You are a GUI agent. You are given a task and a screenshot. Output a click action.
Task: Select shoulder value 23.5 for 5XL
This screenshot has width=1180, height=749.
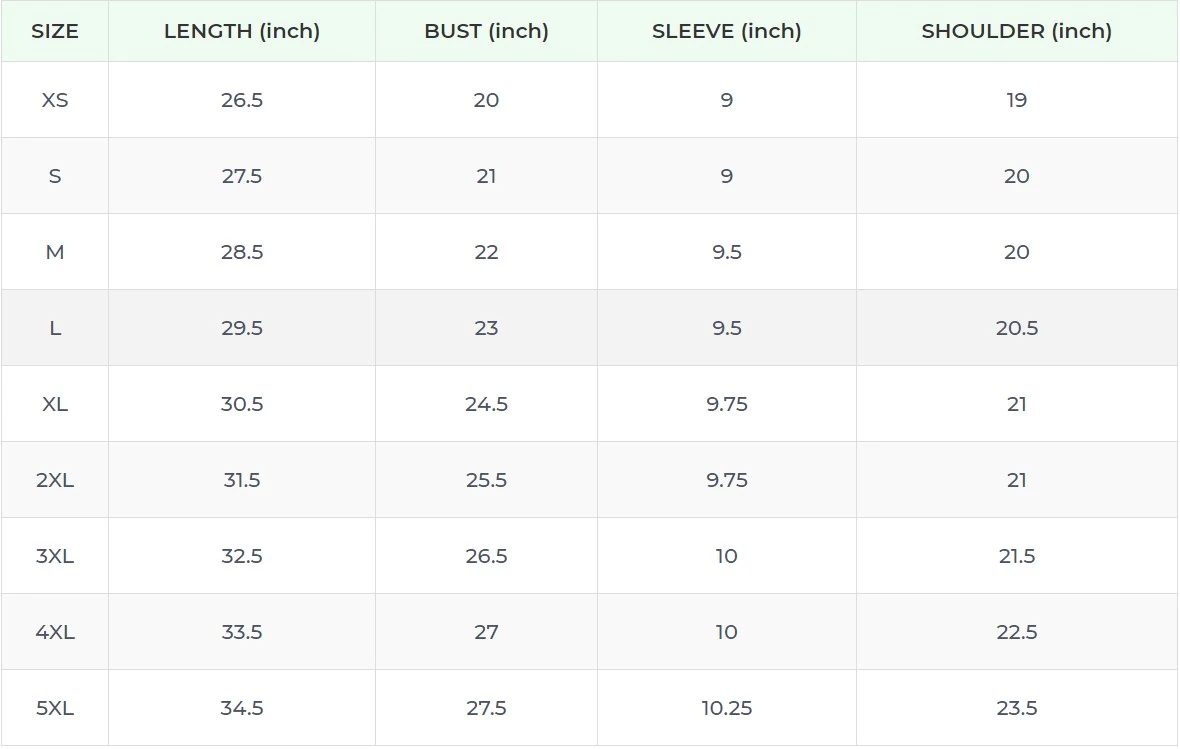click(x=1016, y=708)
